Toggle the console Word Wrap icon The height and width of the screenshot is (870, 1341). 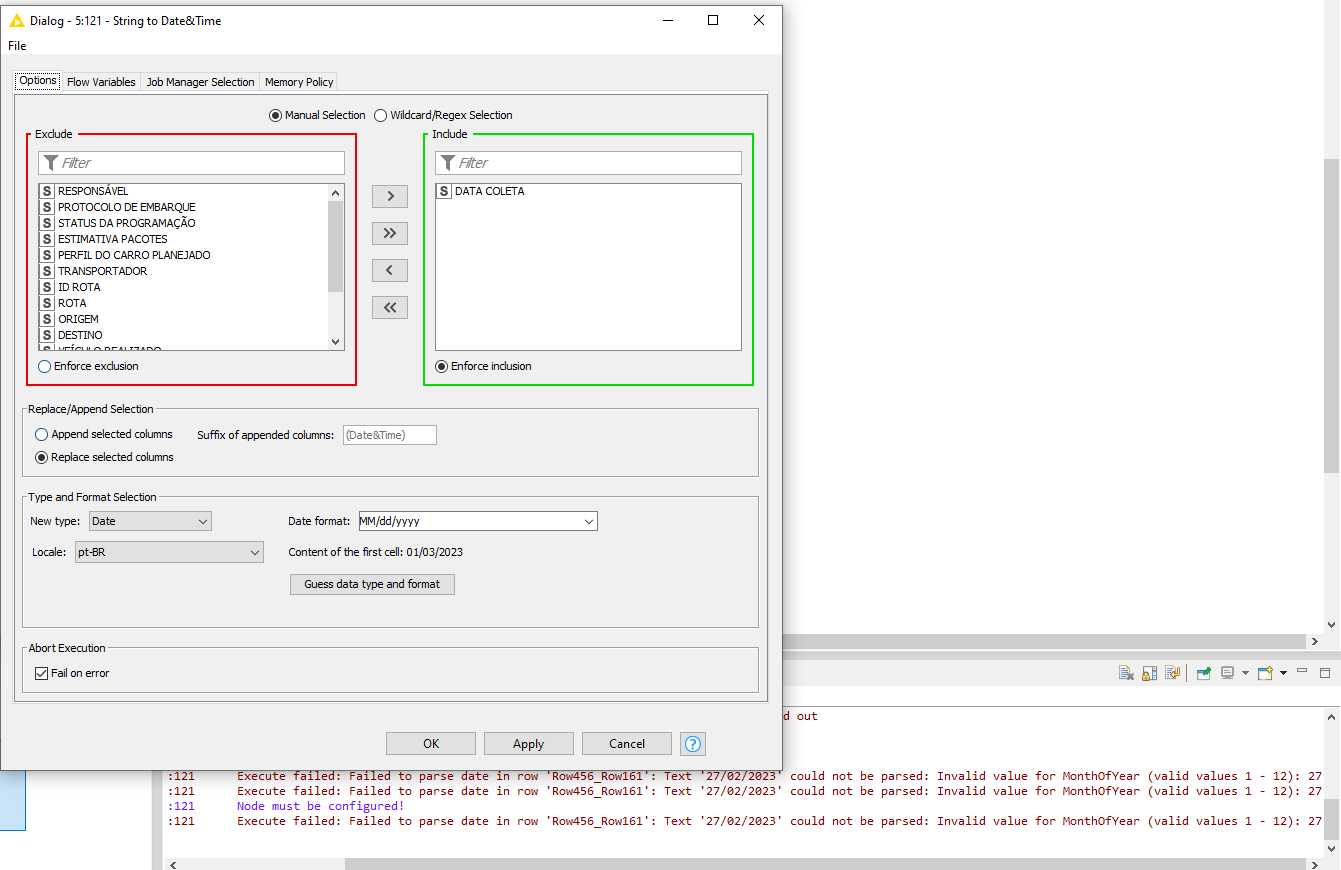pyautogui.click(x=1173, y=673)
